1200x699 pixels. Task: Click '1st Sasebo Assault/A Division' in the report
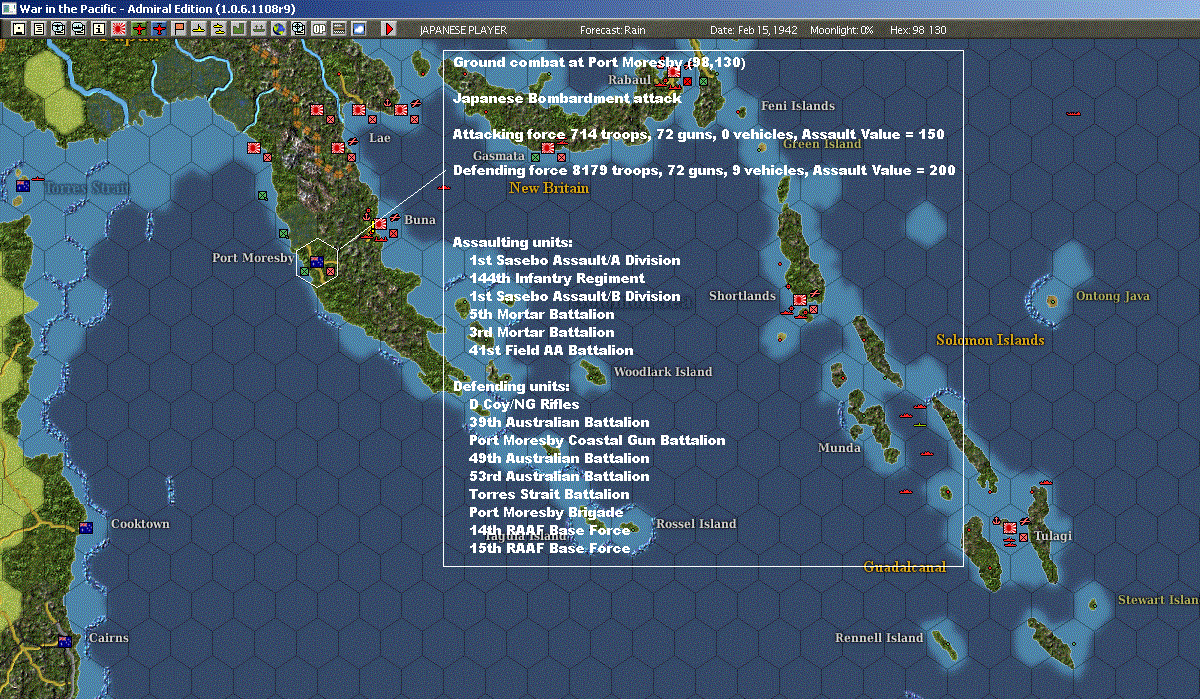pyautogui.click(x=574, y=260)
